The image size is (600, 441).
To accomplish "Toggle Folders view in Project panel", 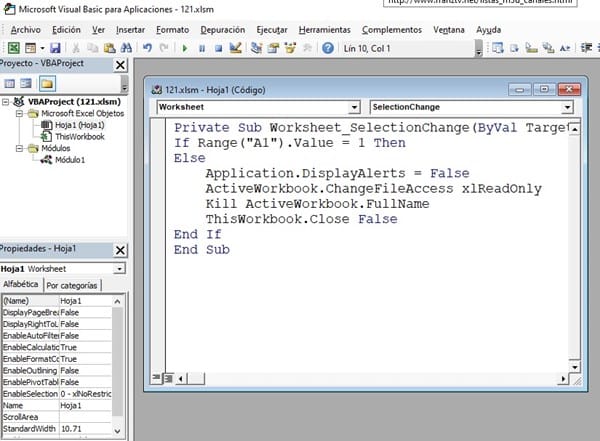I will [x=47, y=82].
